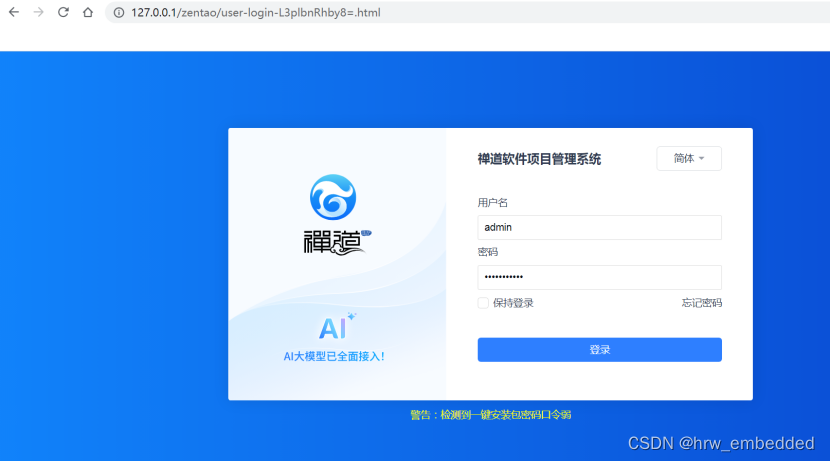
Task: Click the 用户名 label
Action: click(492, 202)
